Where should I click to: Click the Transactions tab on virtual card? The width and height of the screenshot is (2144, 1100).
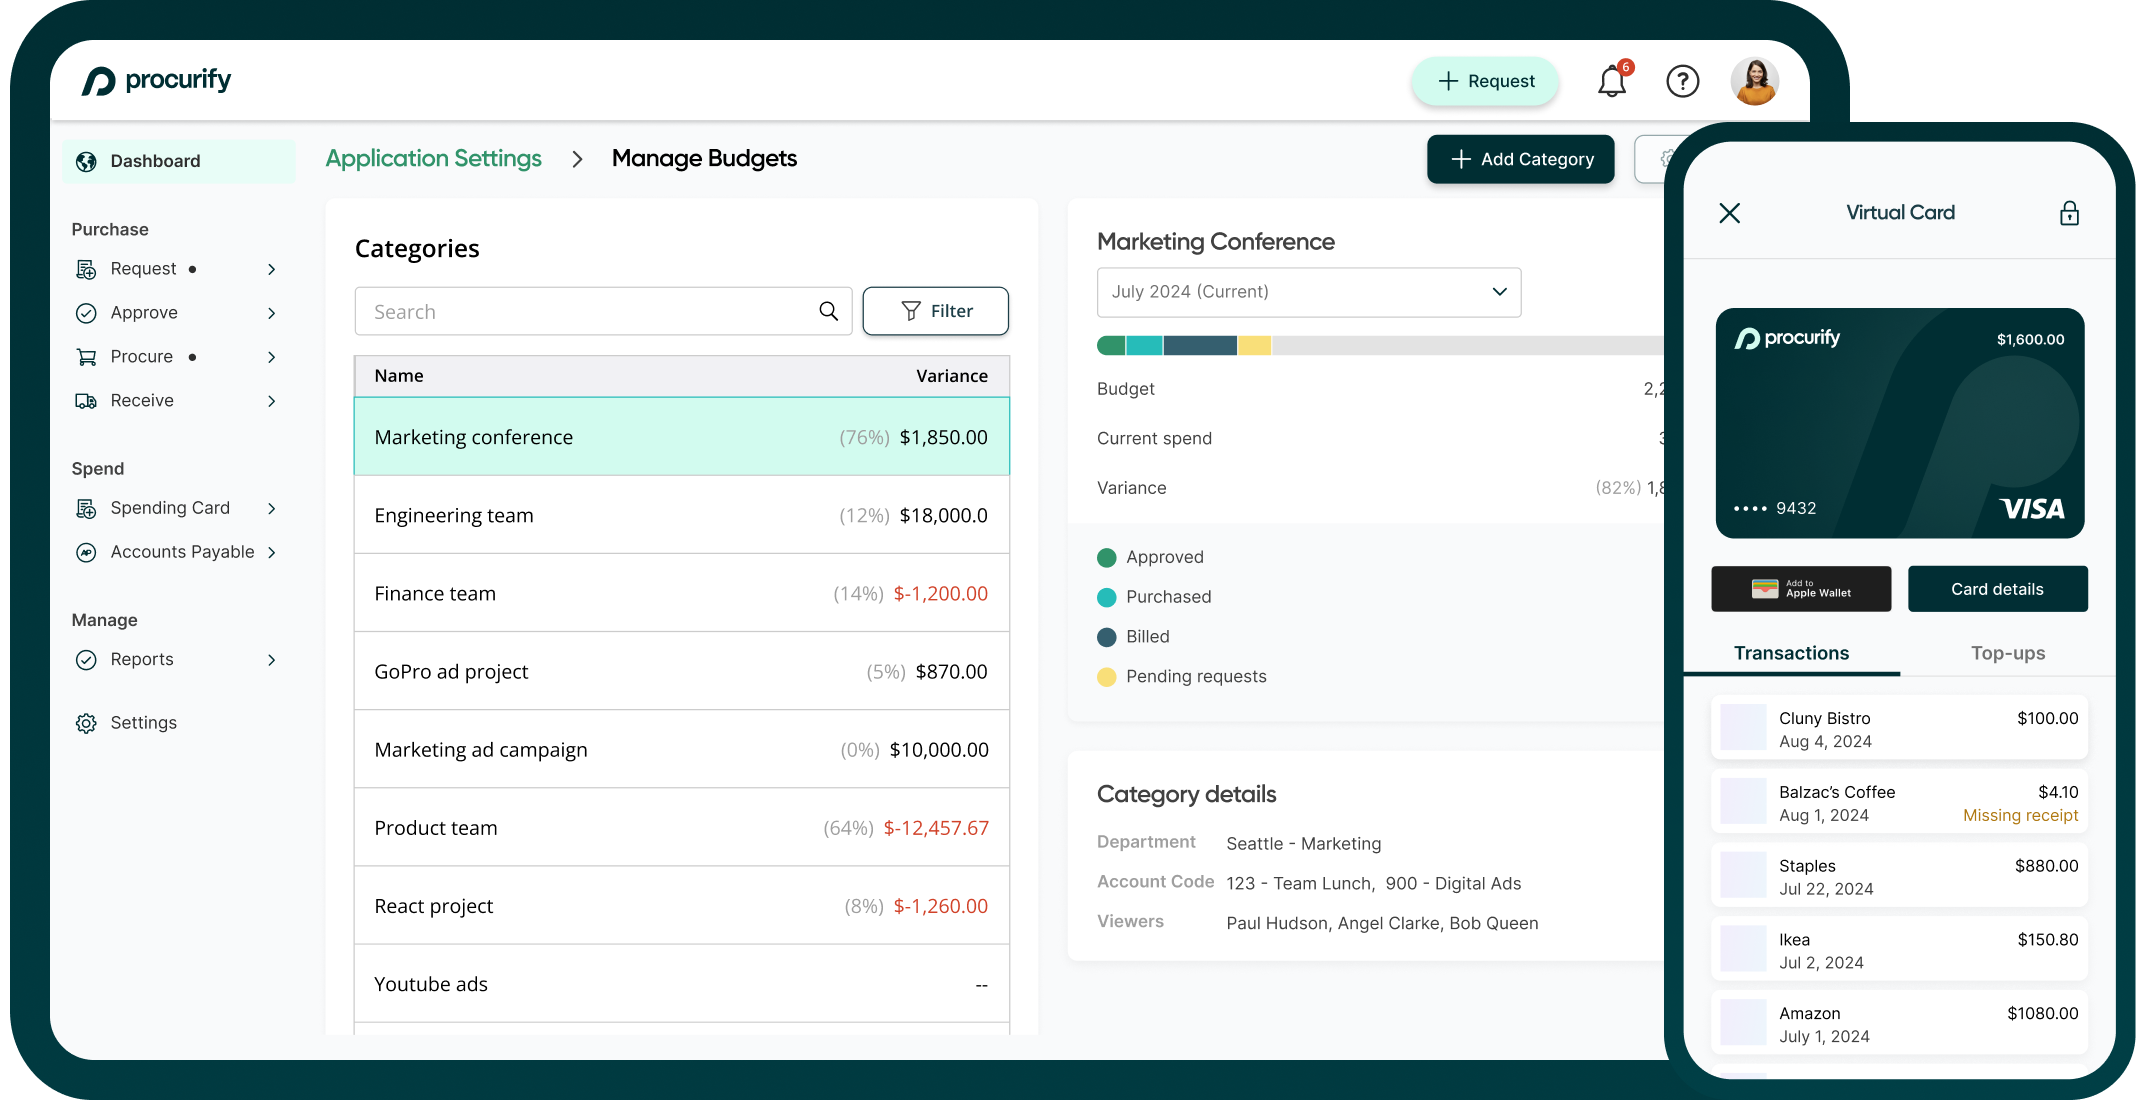point(1791,652)
